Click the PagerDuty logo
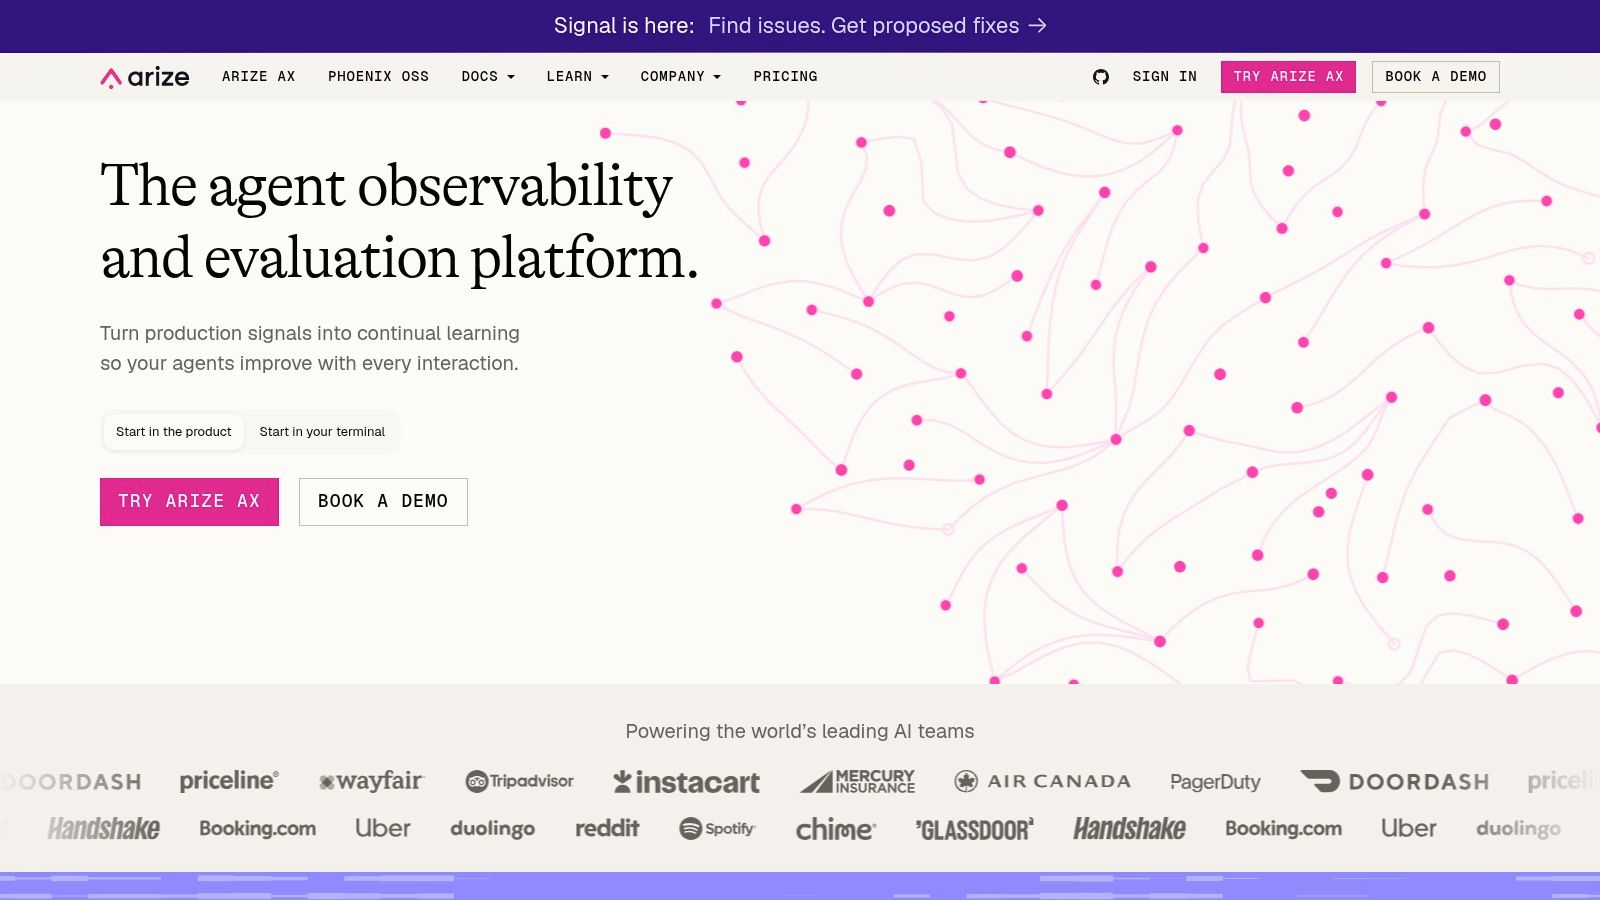Image resolution: width=1600 pixels, height=900 pixels. 1215,782
